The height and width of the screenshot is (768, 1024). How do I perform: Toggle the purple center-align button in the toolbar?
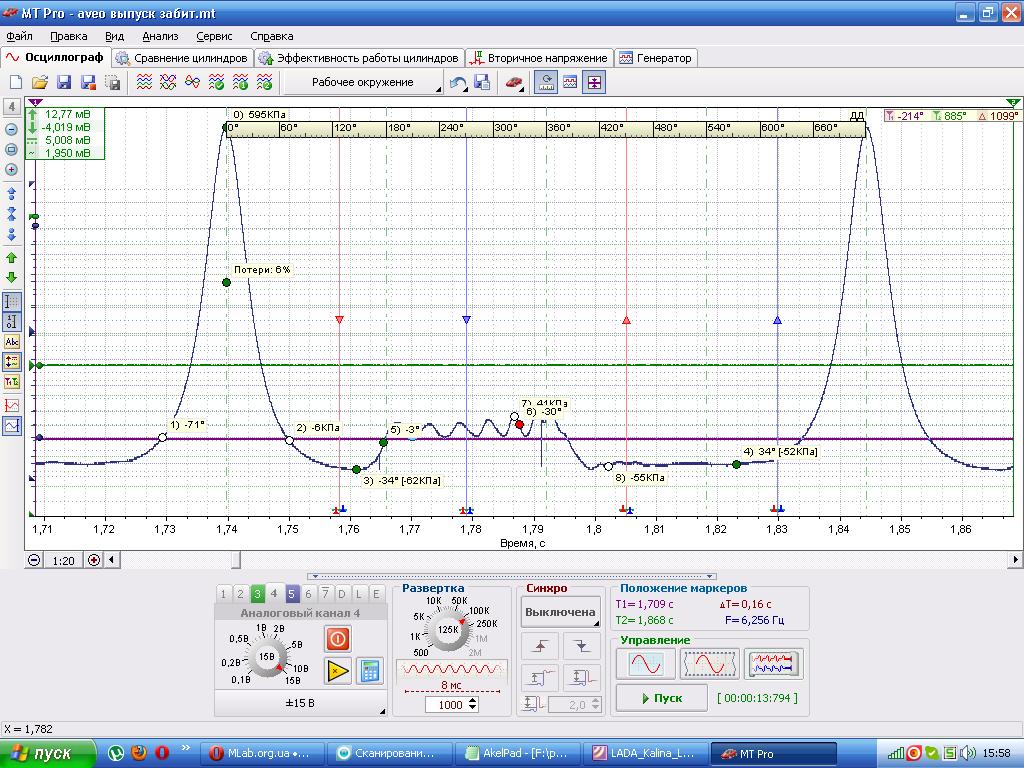point(594,82)
